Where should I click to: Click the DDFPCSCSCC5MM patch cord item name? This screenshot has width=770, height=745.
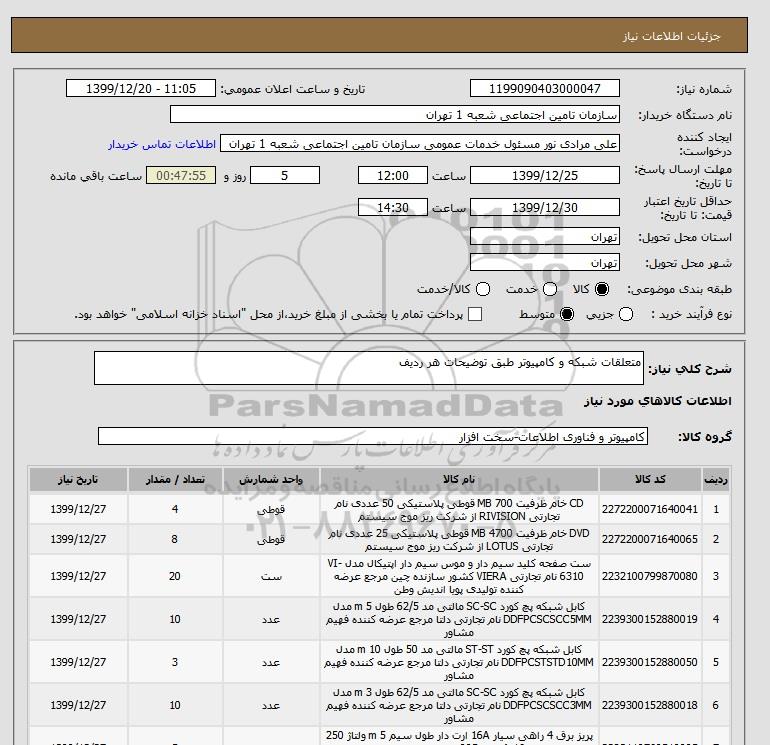[x=459, y=619]
